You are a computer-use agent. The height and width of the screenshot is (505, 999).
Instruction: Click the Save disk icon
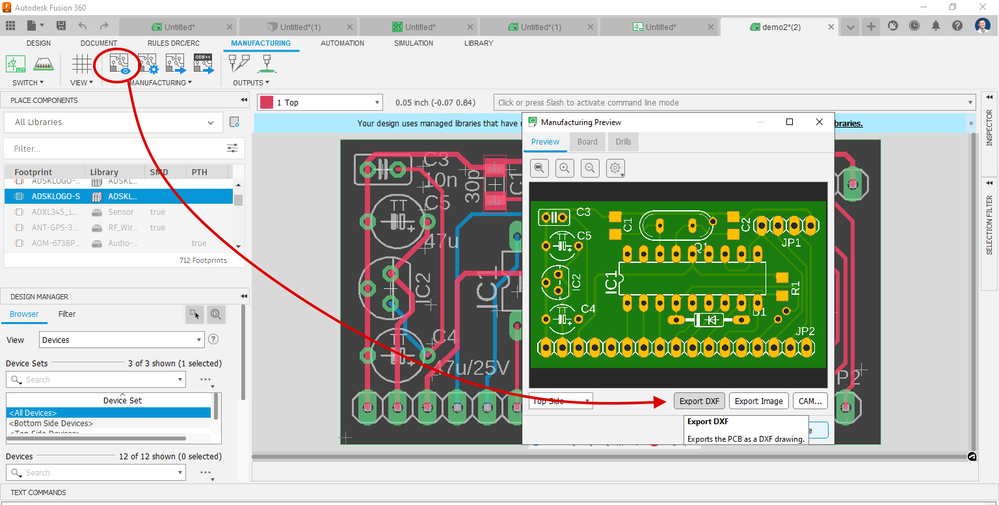[61, 26]
